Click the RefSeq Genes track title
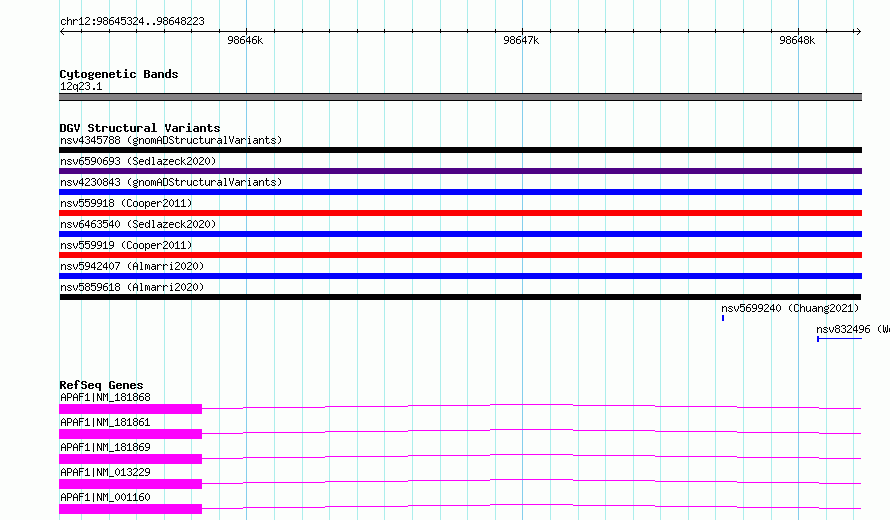This screenshot has height=520, width=890. click(101, 385)
